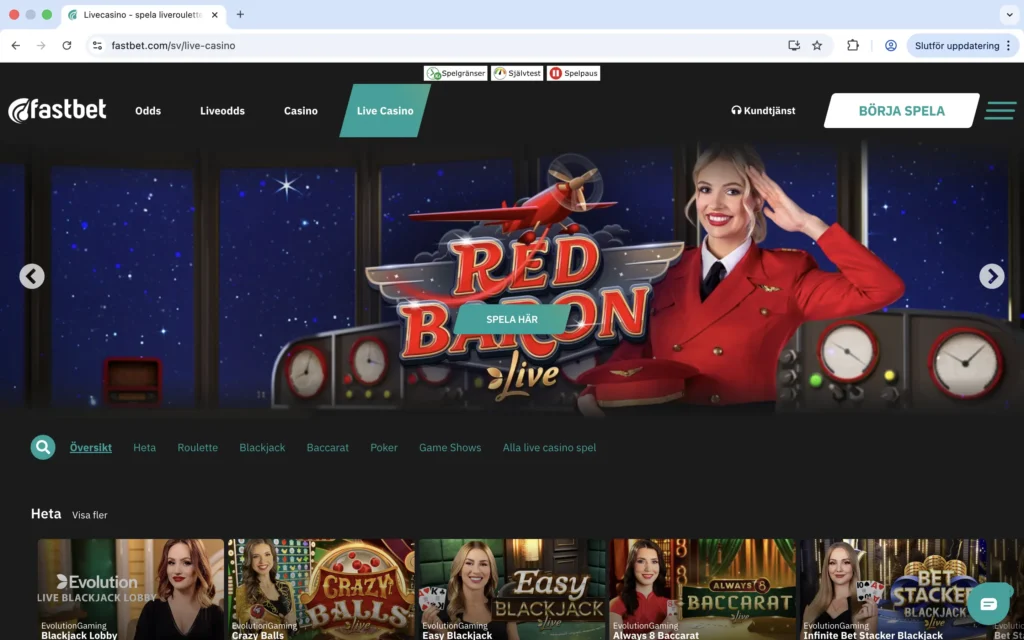Image resolution: width=1024 pixels, height=640 pixels.
Task: Navigate to the Odds menu
Action: tap(147, 111)
